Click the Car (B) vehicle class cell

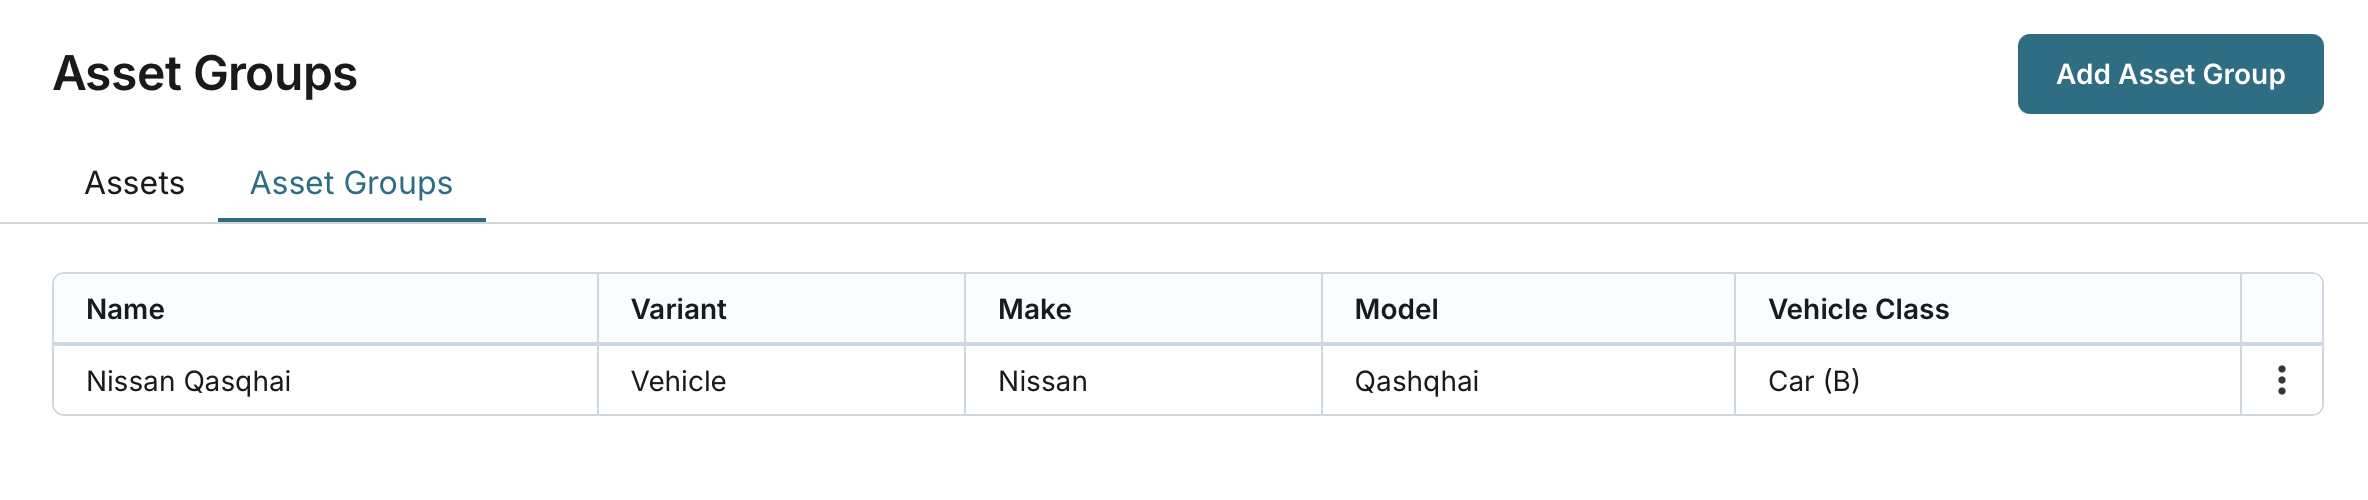pyautogui.click(x=1813, y=381)
